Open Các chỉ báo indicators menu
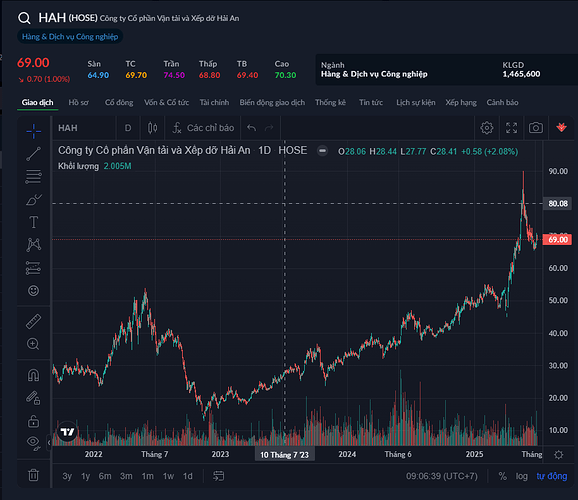The width and height of the screenshot is (578, 500). [x=203, y=128]
